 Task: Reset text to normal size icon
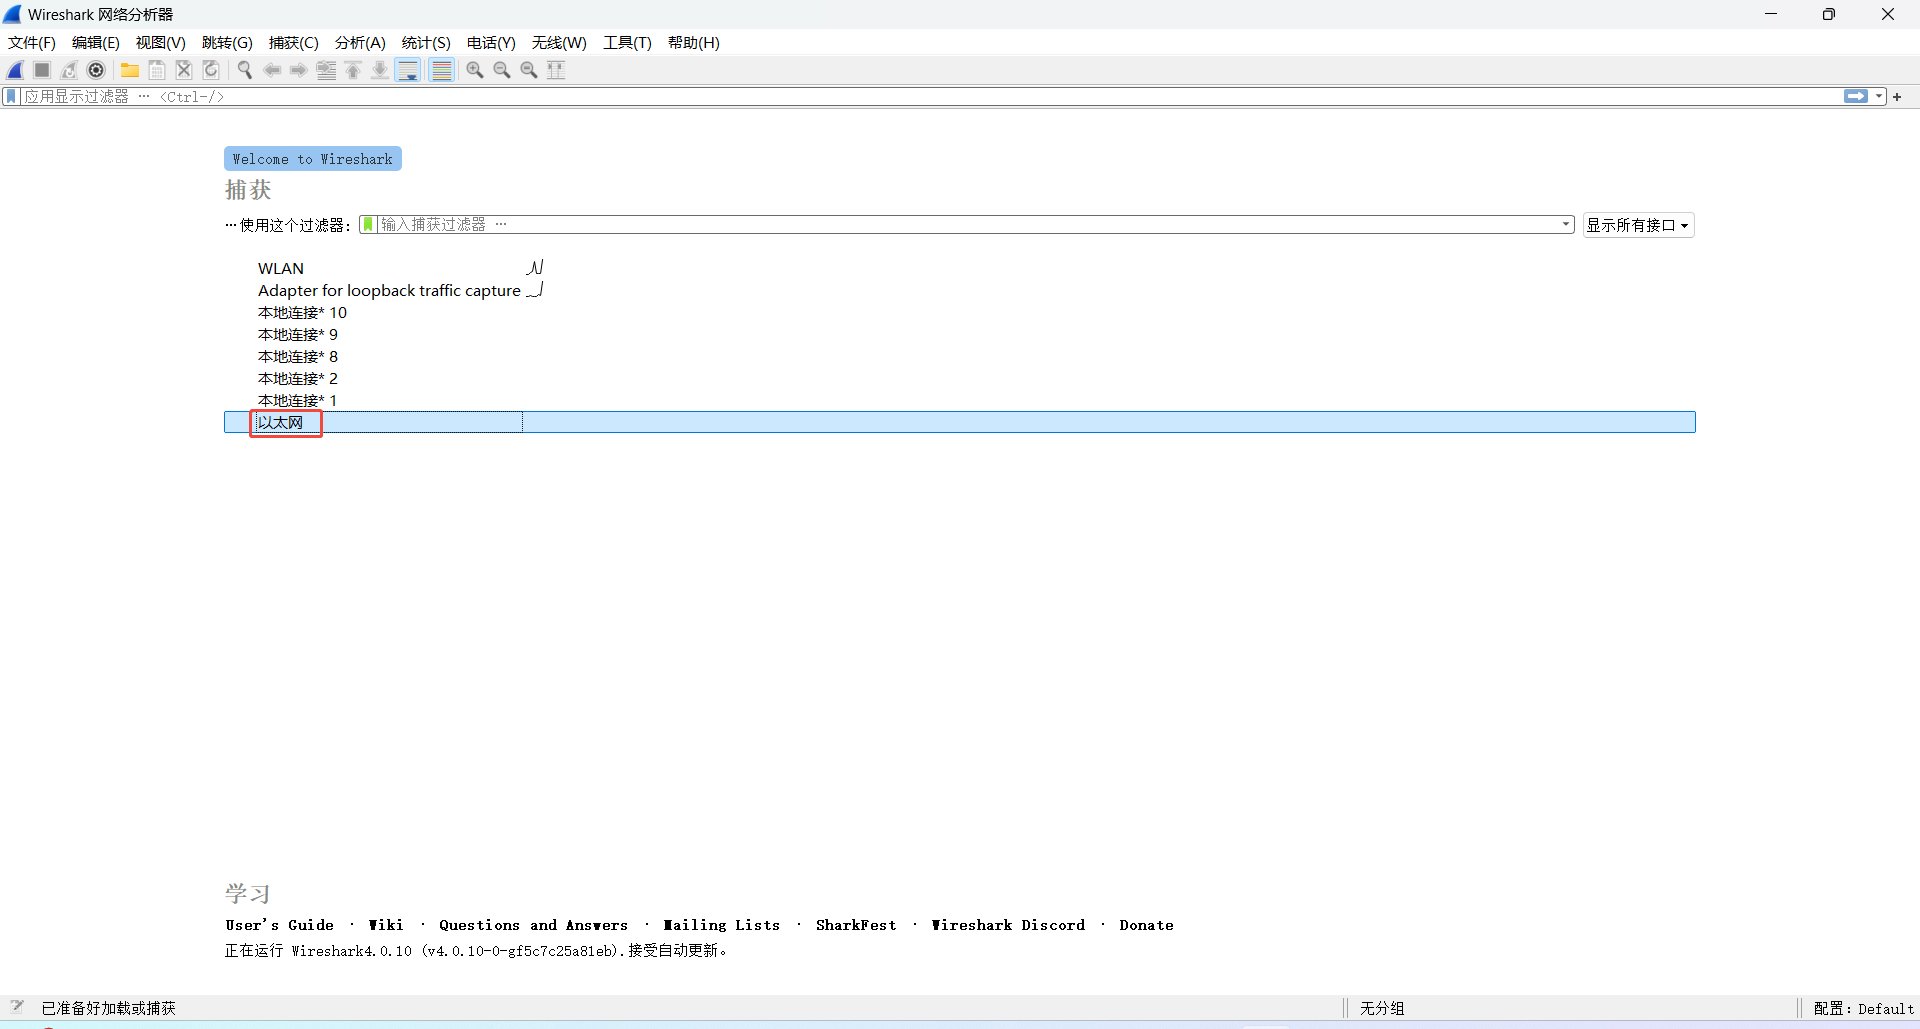click(529, 70)
